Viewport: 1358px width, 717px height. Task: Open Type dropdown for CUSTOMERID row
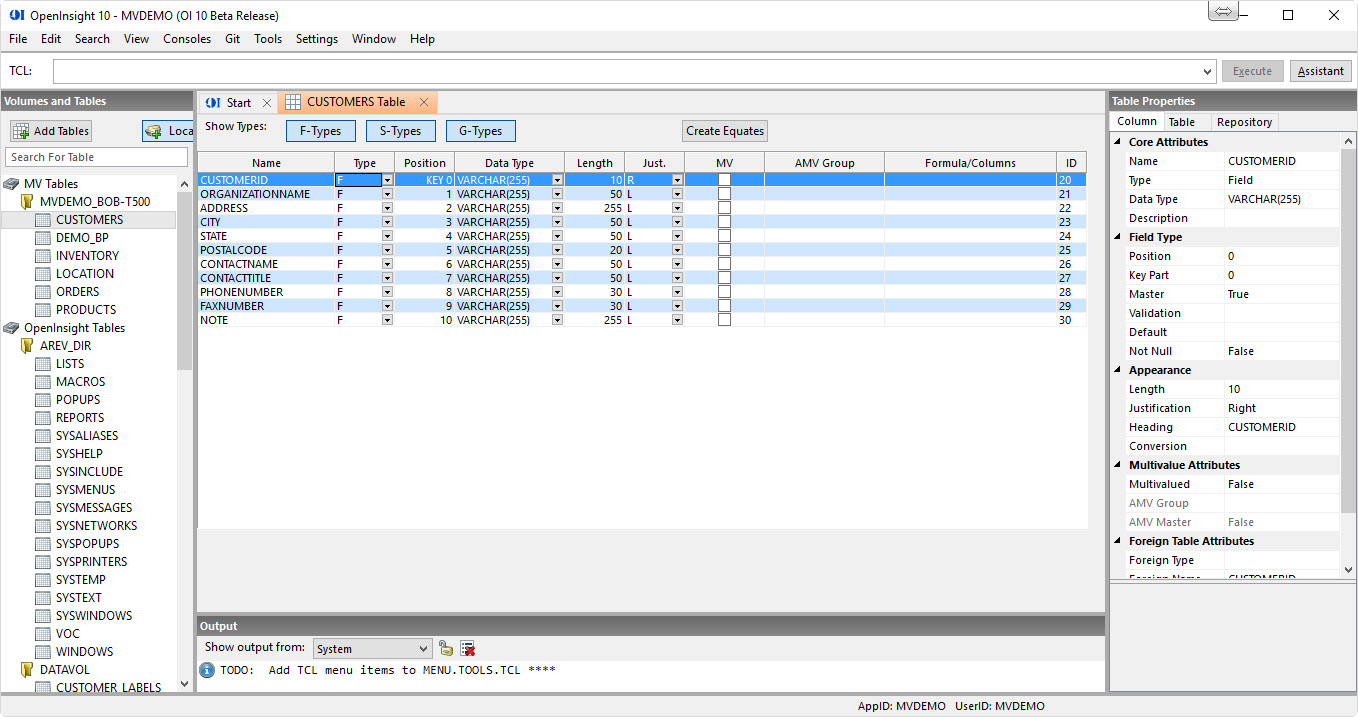[x=387, y=180]
